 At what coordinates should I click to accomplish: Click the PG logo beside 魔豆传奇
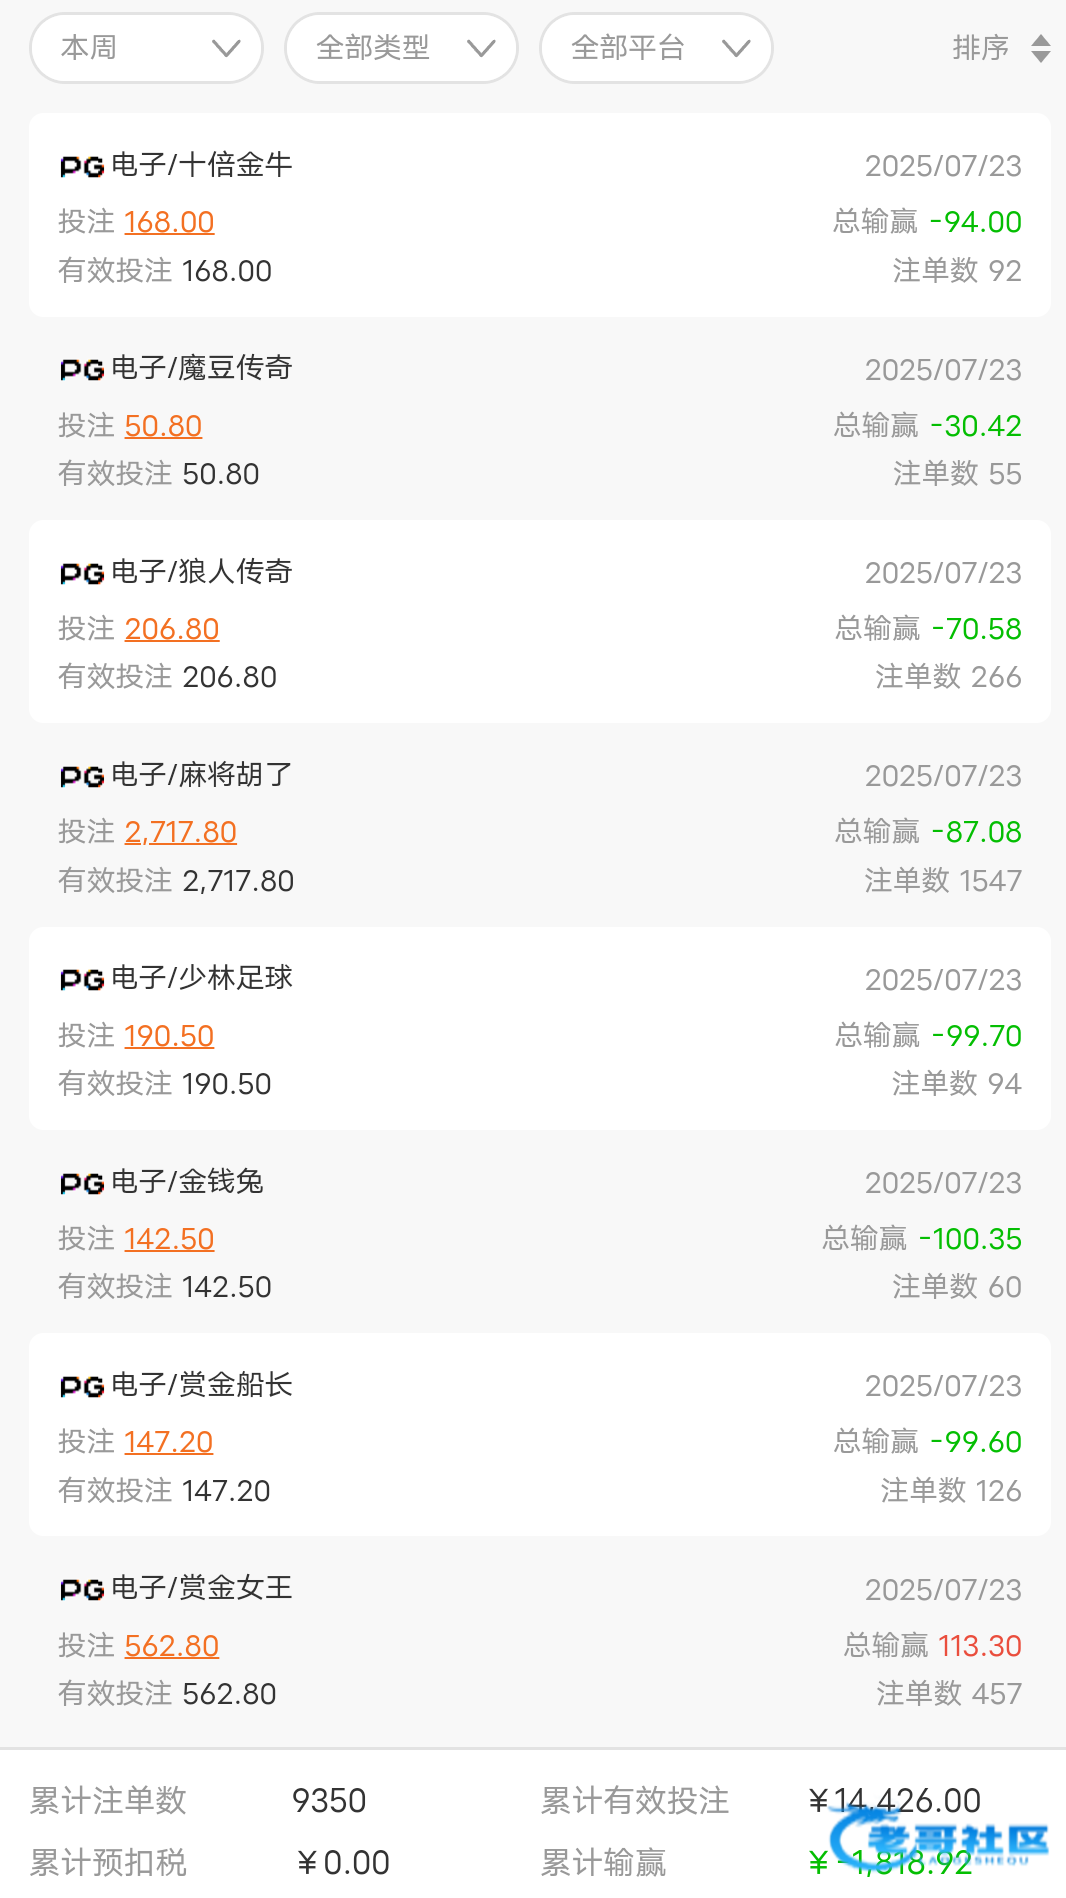click(82, 369)
